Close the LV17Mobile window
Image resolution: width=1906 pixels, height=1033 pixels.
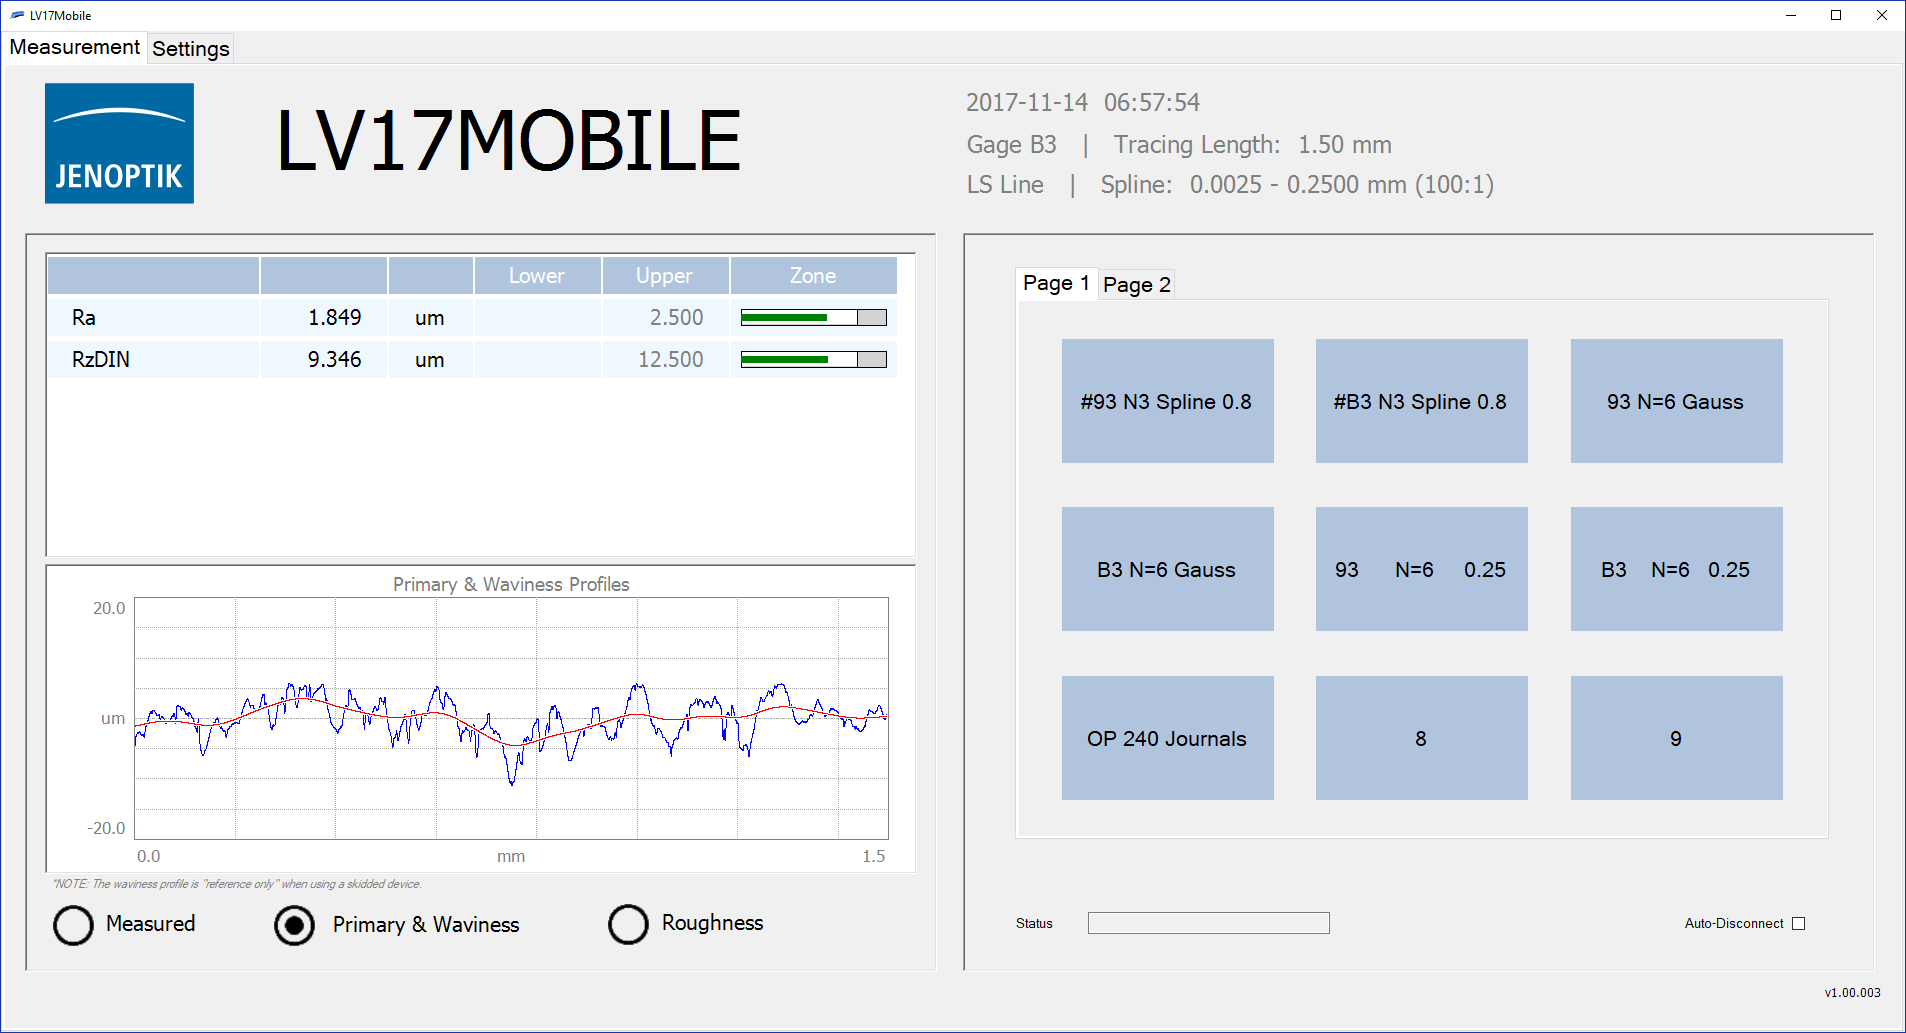[x=1881, y=15]
